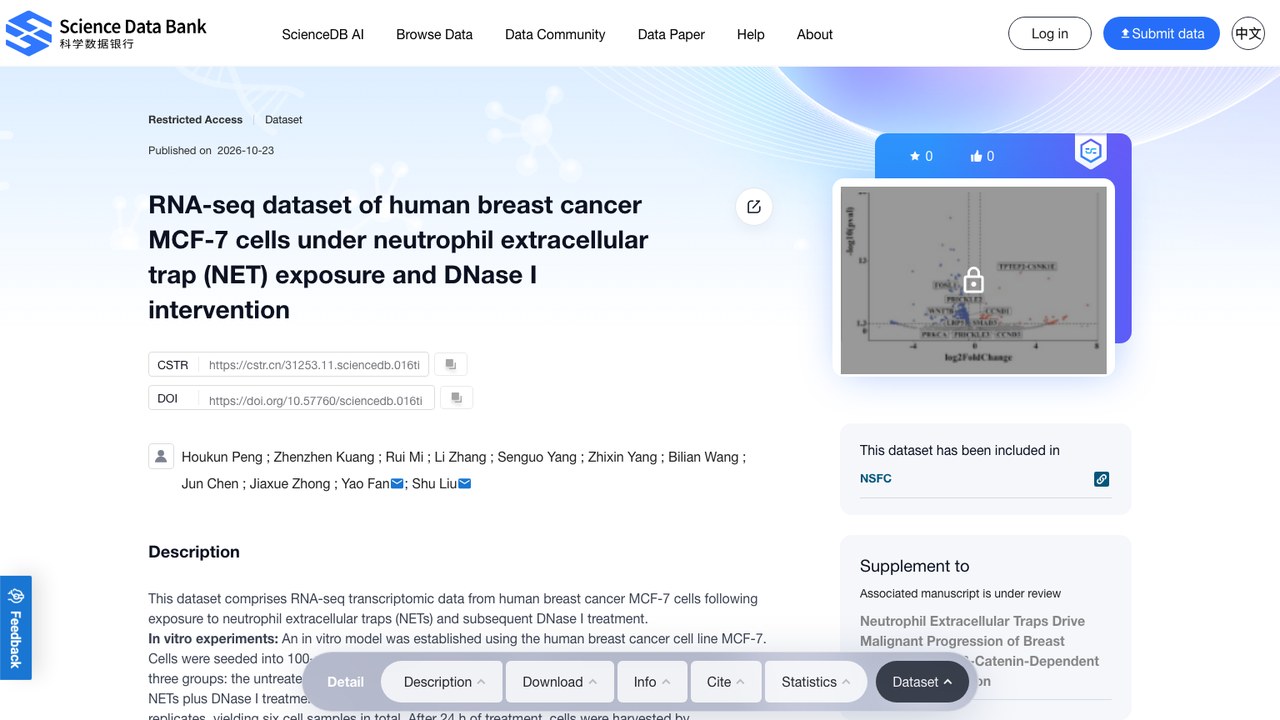Copy the DOI link with its copy icon

tap(457, 398)
